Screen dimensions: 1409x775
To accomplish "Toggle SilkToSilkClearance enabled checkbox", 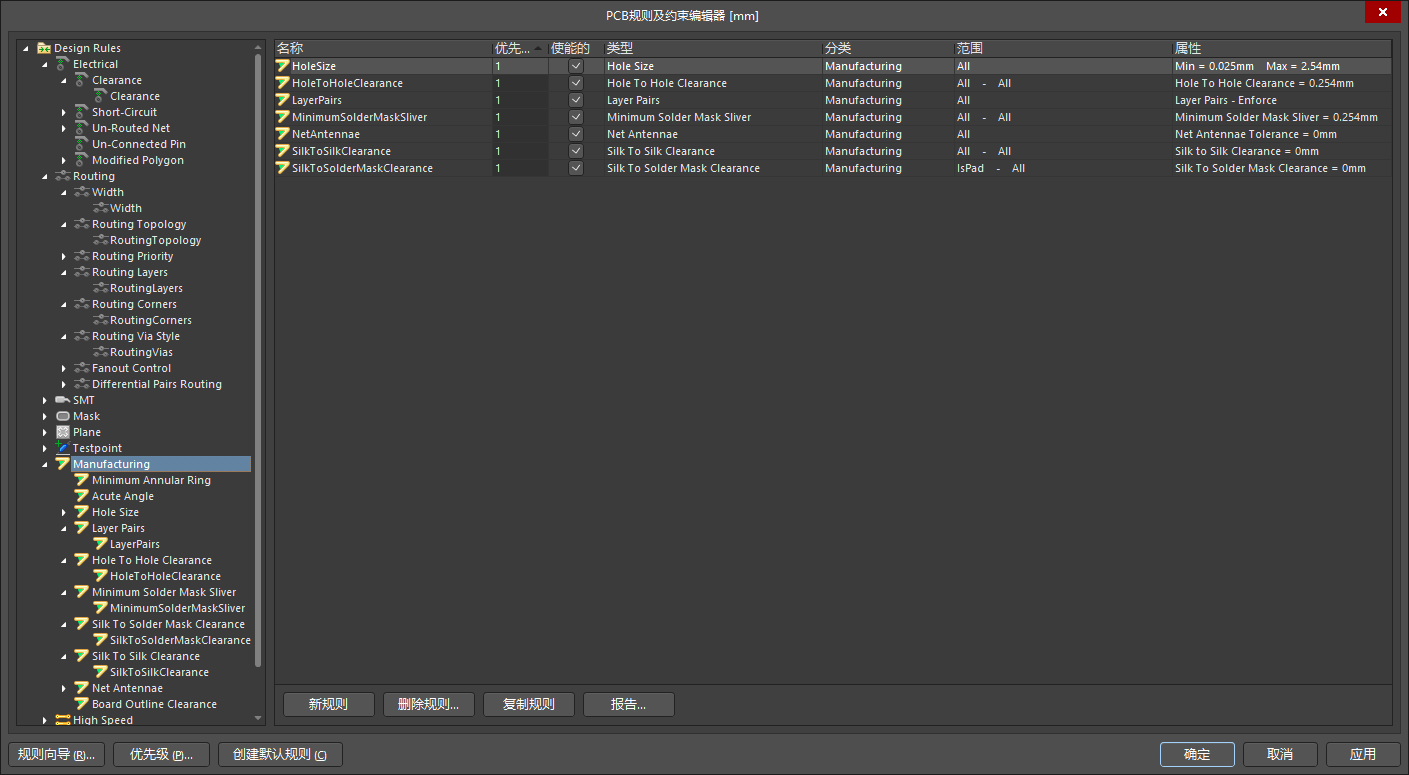I will pos(576,151).
